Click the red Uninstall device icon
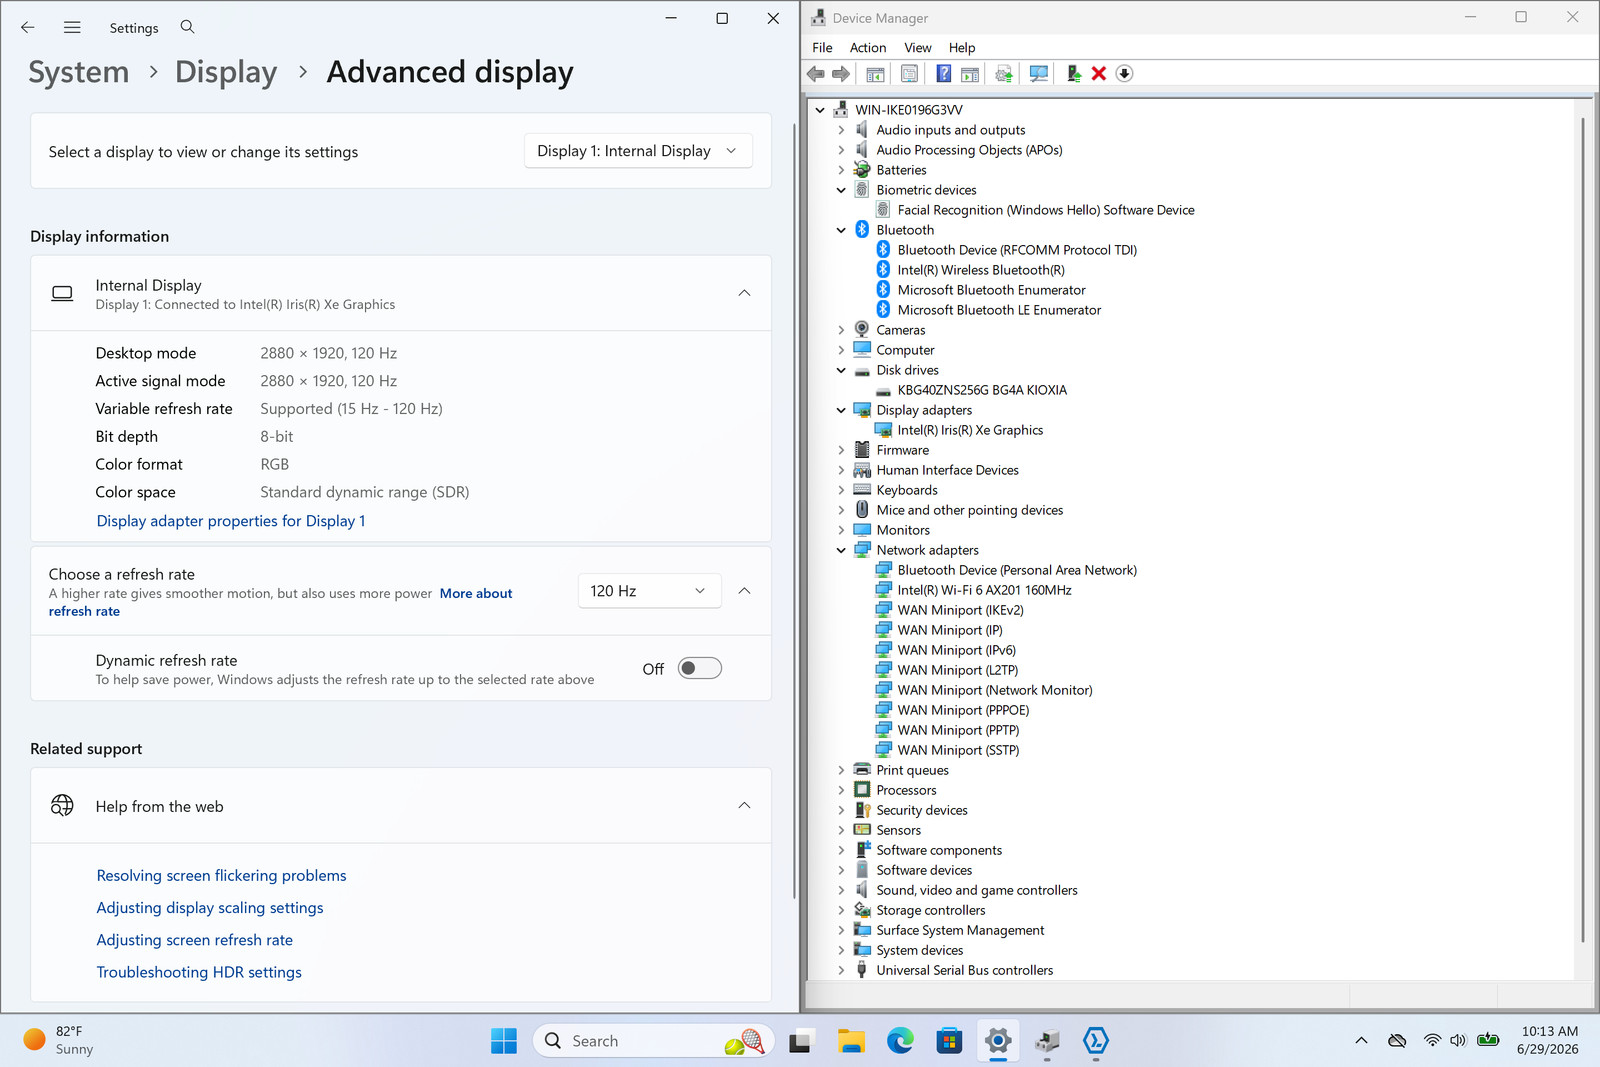 [x=1098, y=74]
